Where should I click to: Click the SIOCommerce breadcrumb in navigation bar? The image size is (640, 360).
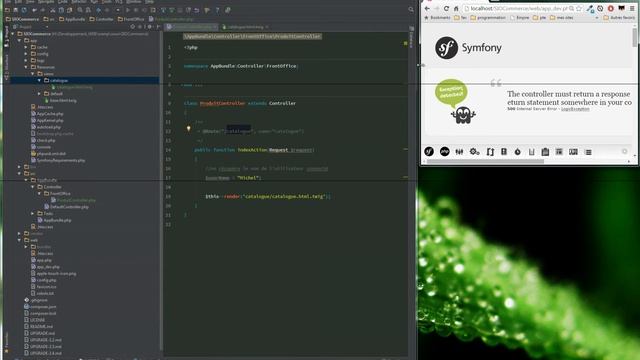coord(22,19)
